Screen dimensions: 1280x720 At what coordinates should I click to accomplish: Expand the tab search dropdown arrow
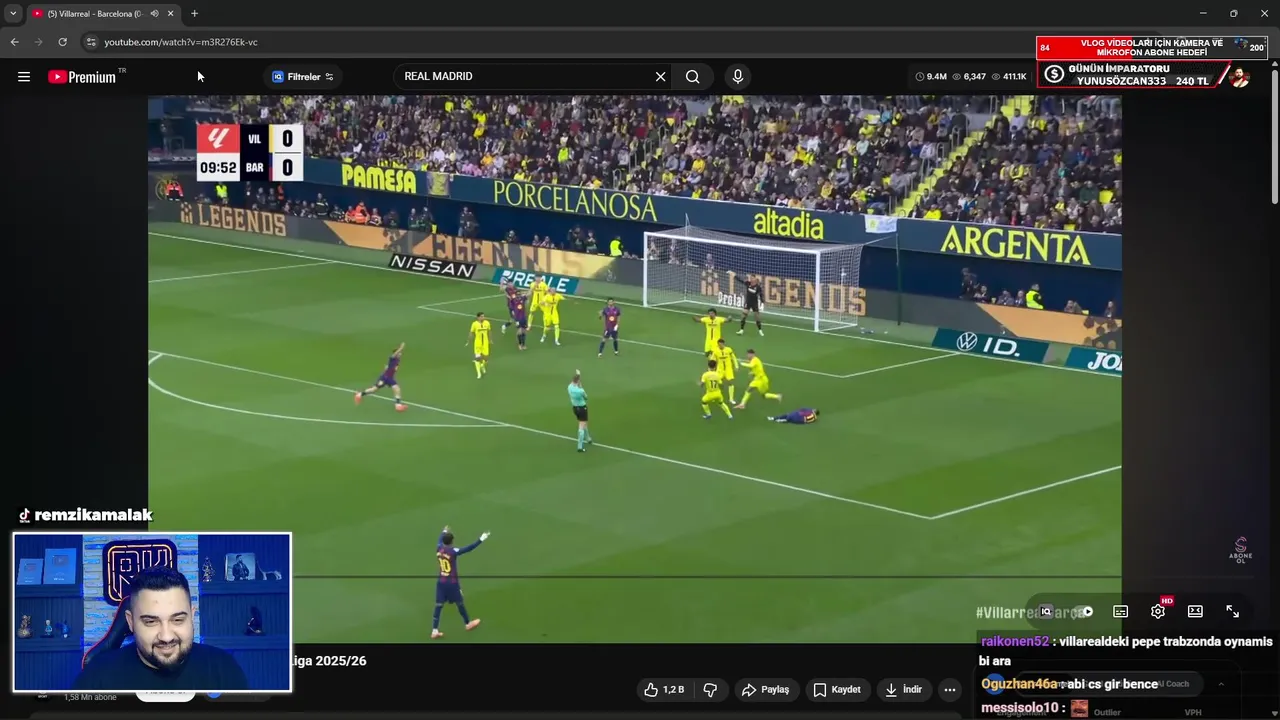coord(13,13)
